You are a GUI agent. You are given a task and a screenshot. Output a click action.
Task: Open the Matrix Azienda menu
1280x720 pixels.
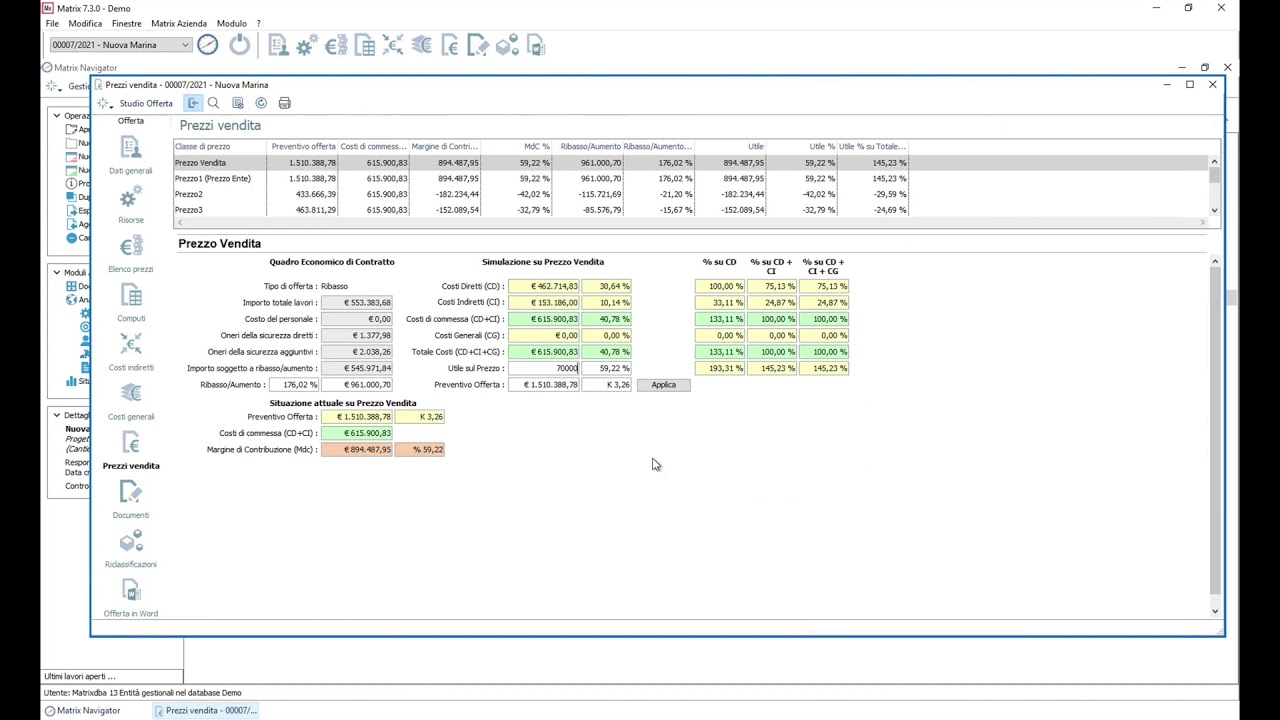tap(179, 23)
